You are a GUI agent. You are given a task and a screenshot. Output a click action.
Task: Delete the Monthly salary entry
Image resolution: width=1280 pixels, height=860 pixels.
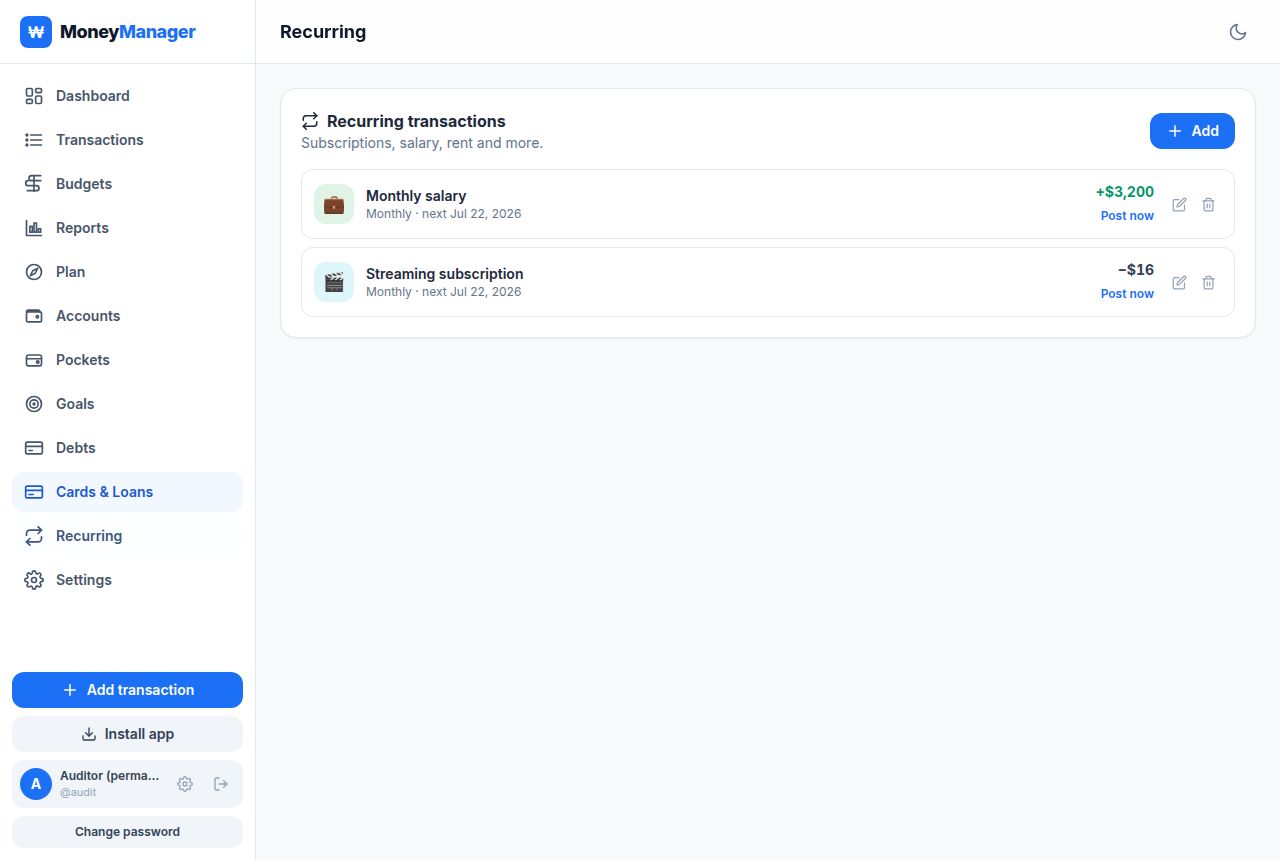pos(1208,204)
